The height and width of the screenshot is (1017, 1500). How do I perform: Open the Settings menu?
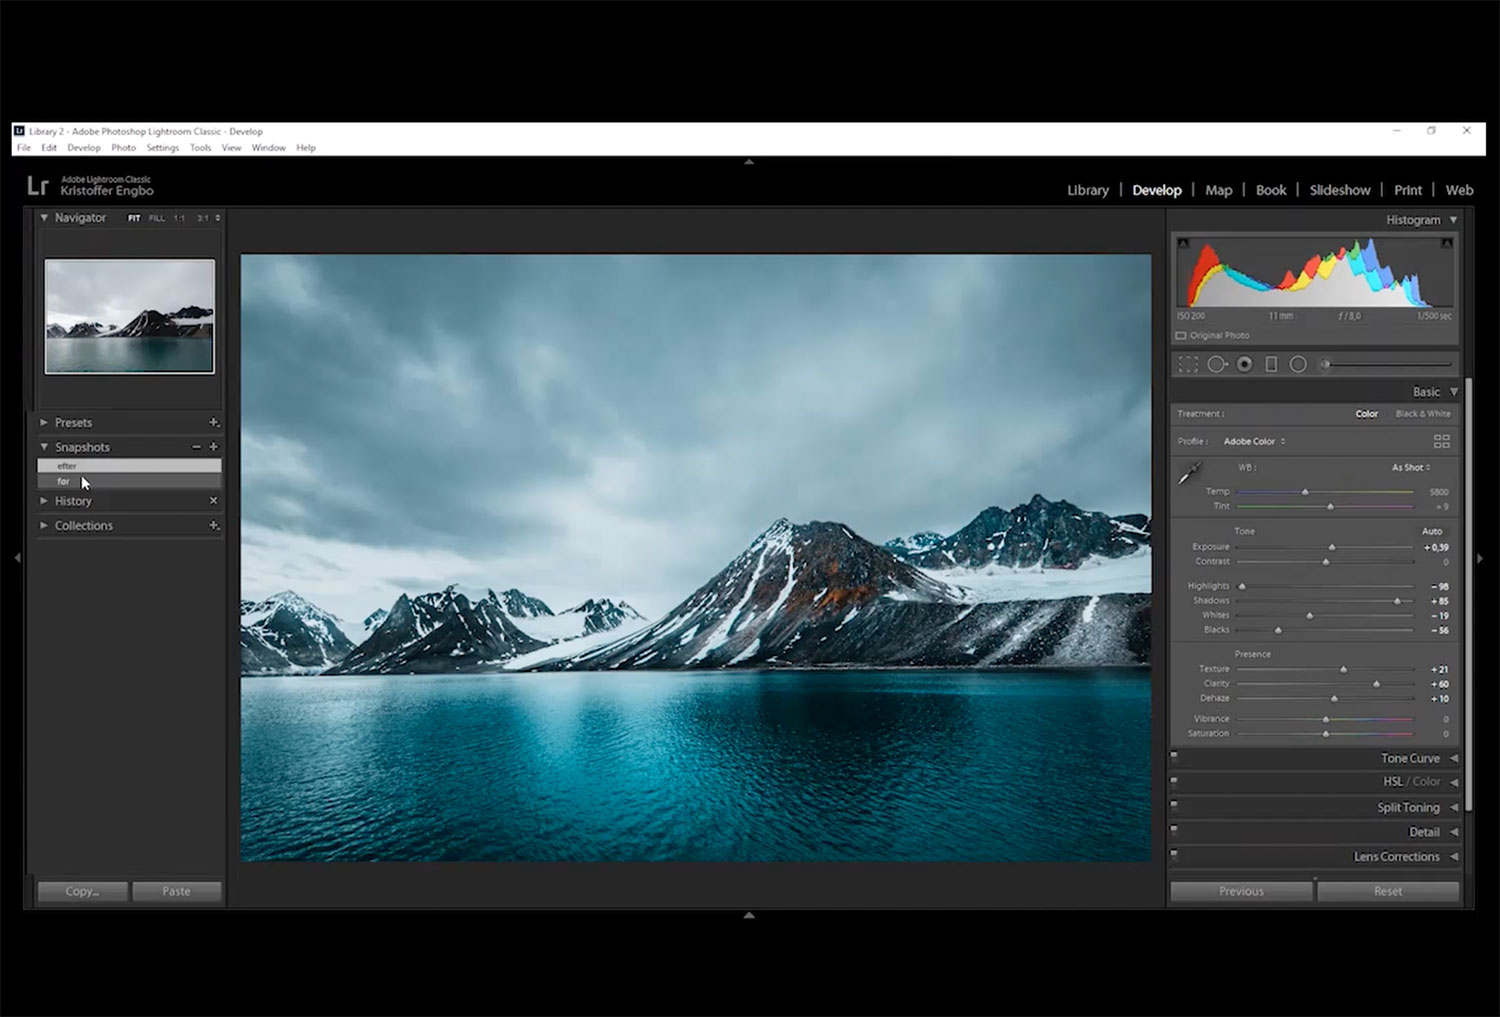tap(162, 148)
